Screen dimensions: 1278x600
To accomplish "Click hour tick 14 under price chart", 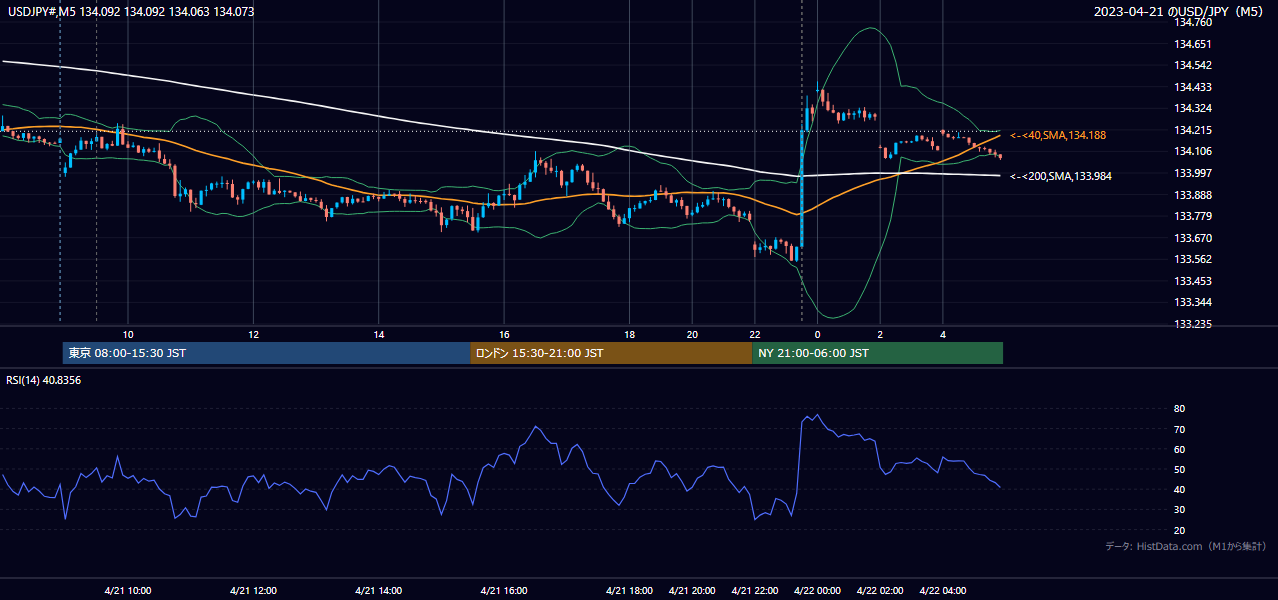I will [x=378, y=334].
